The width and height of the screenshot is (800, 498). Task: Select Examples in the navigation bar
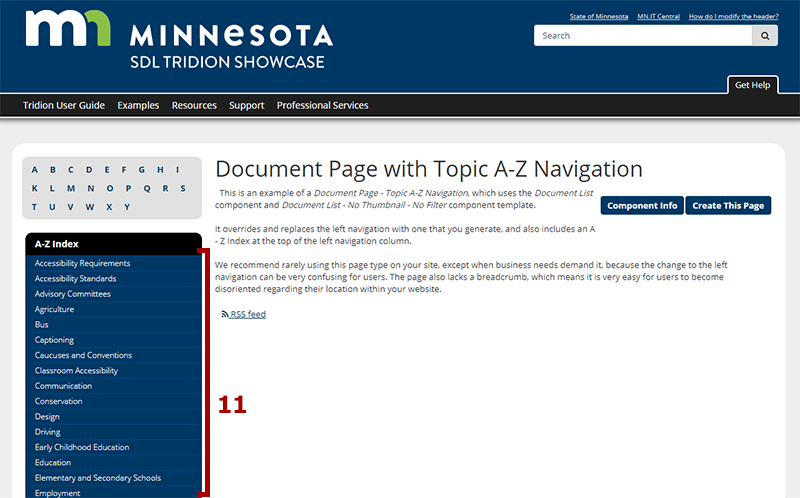(138, 105)
